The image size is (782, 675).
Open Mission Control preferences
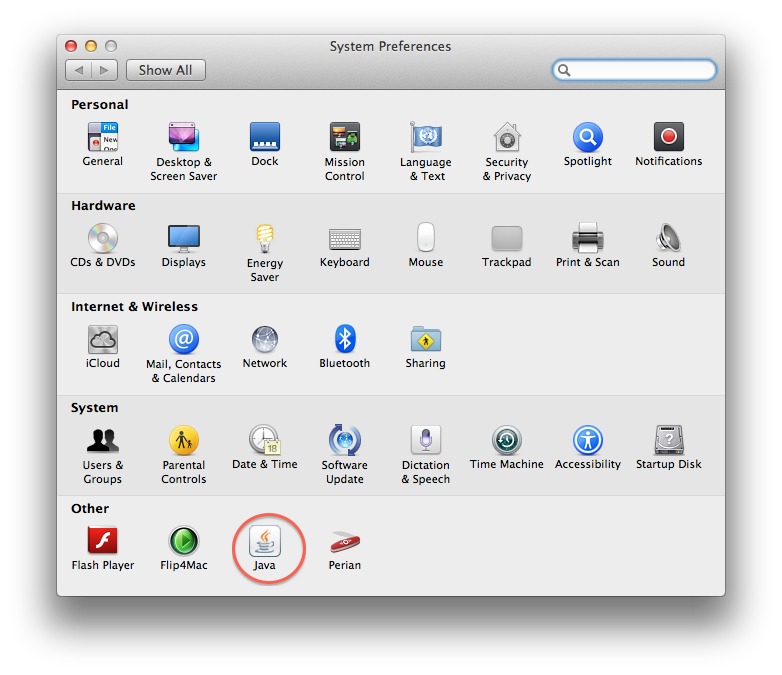point(345,137)
